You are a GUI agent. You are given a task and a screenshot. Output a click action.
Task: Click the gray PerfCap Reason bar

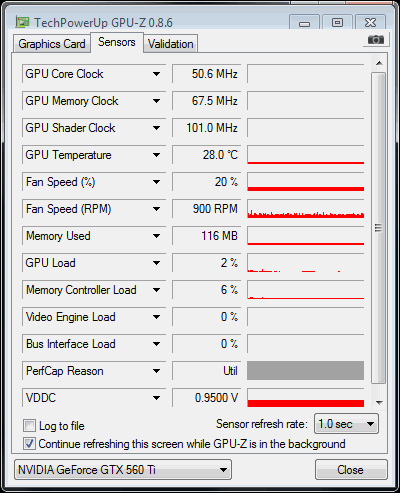(305, 371)
